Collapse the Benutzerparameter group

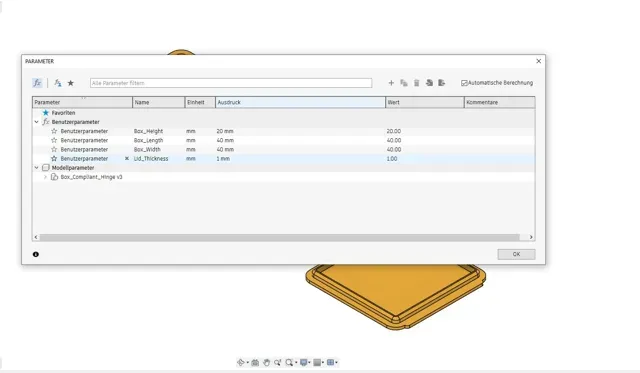(x=36, y=122)
